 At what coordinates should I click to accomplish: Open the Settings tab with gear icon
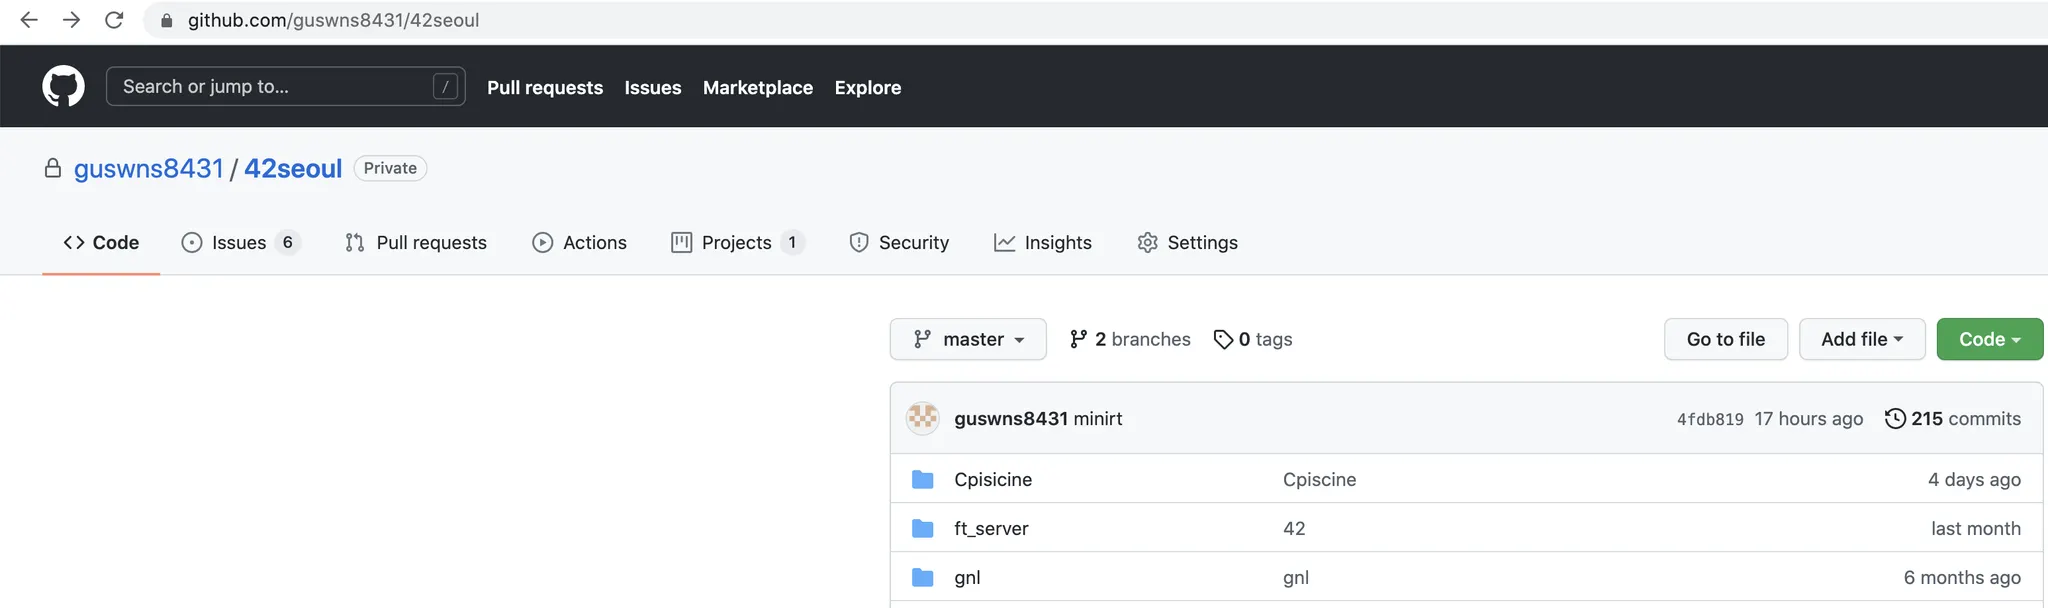[x=1188, y=243]
